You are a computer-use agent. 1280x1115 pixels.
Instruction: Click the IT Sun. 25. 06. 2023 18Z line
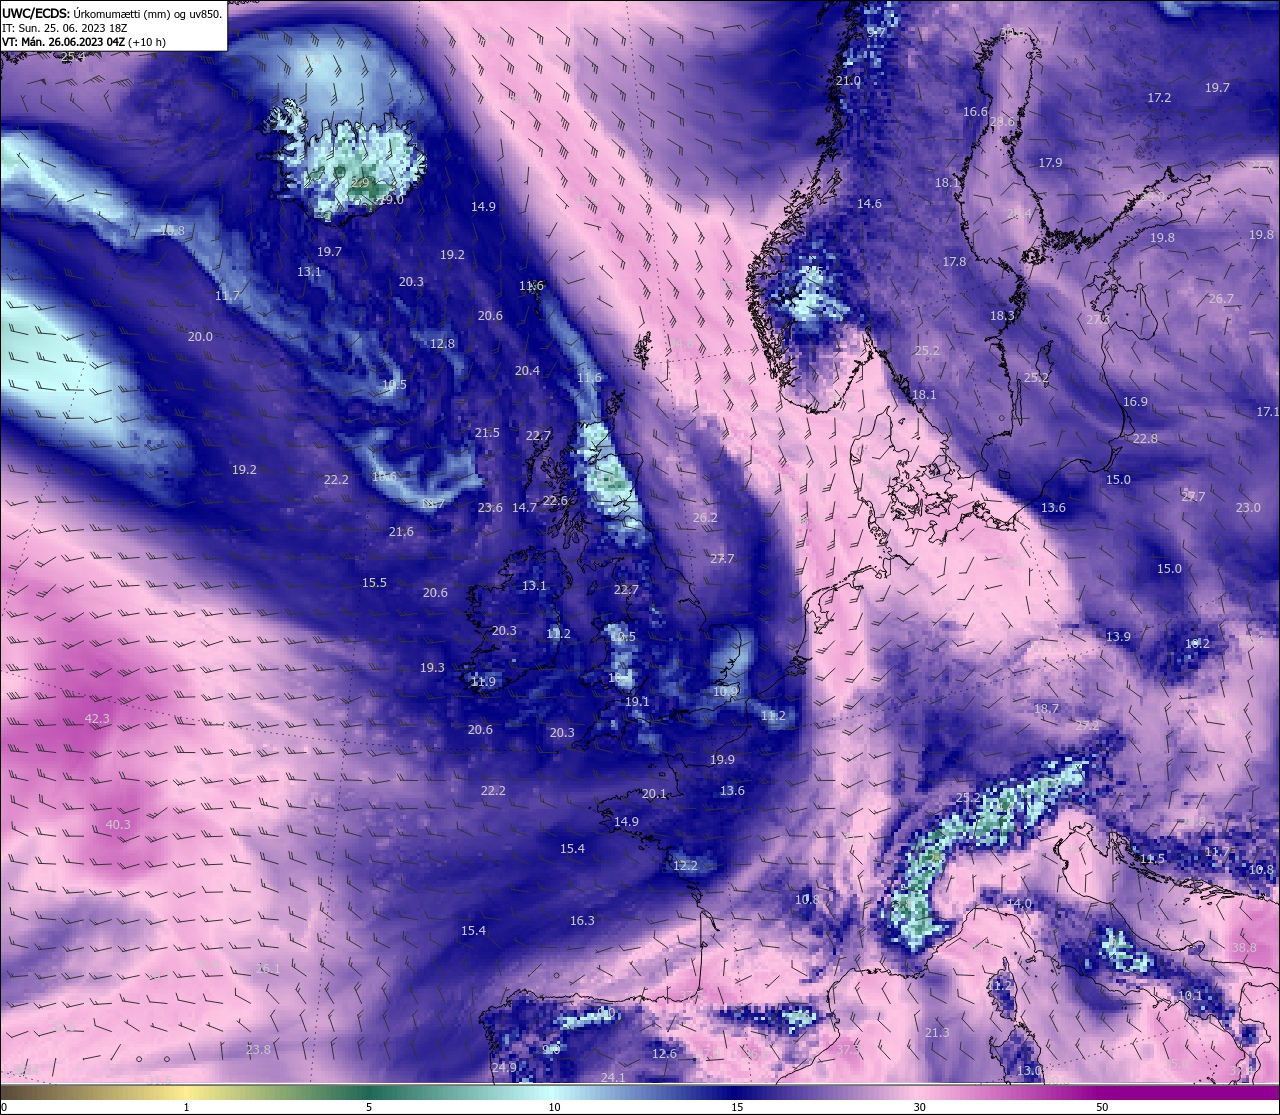point(65,28)
